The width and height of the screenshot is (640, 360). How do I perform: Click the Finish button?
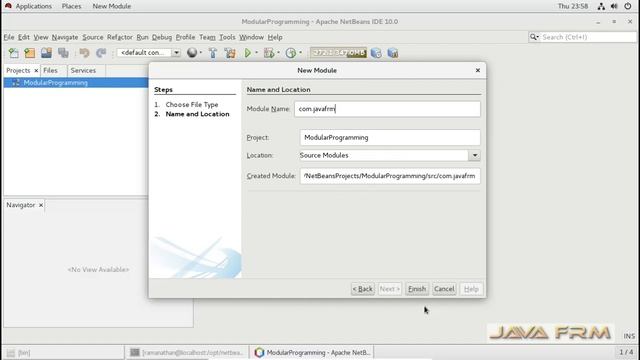417,289
